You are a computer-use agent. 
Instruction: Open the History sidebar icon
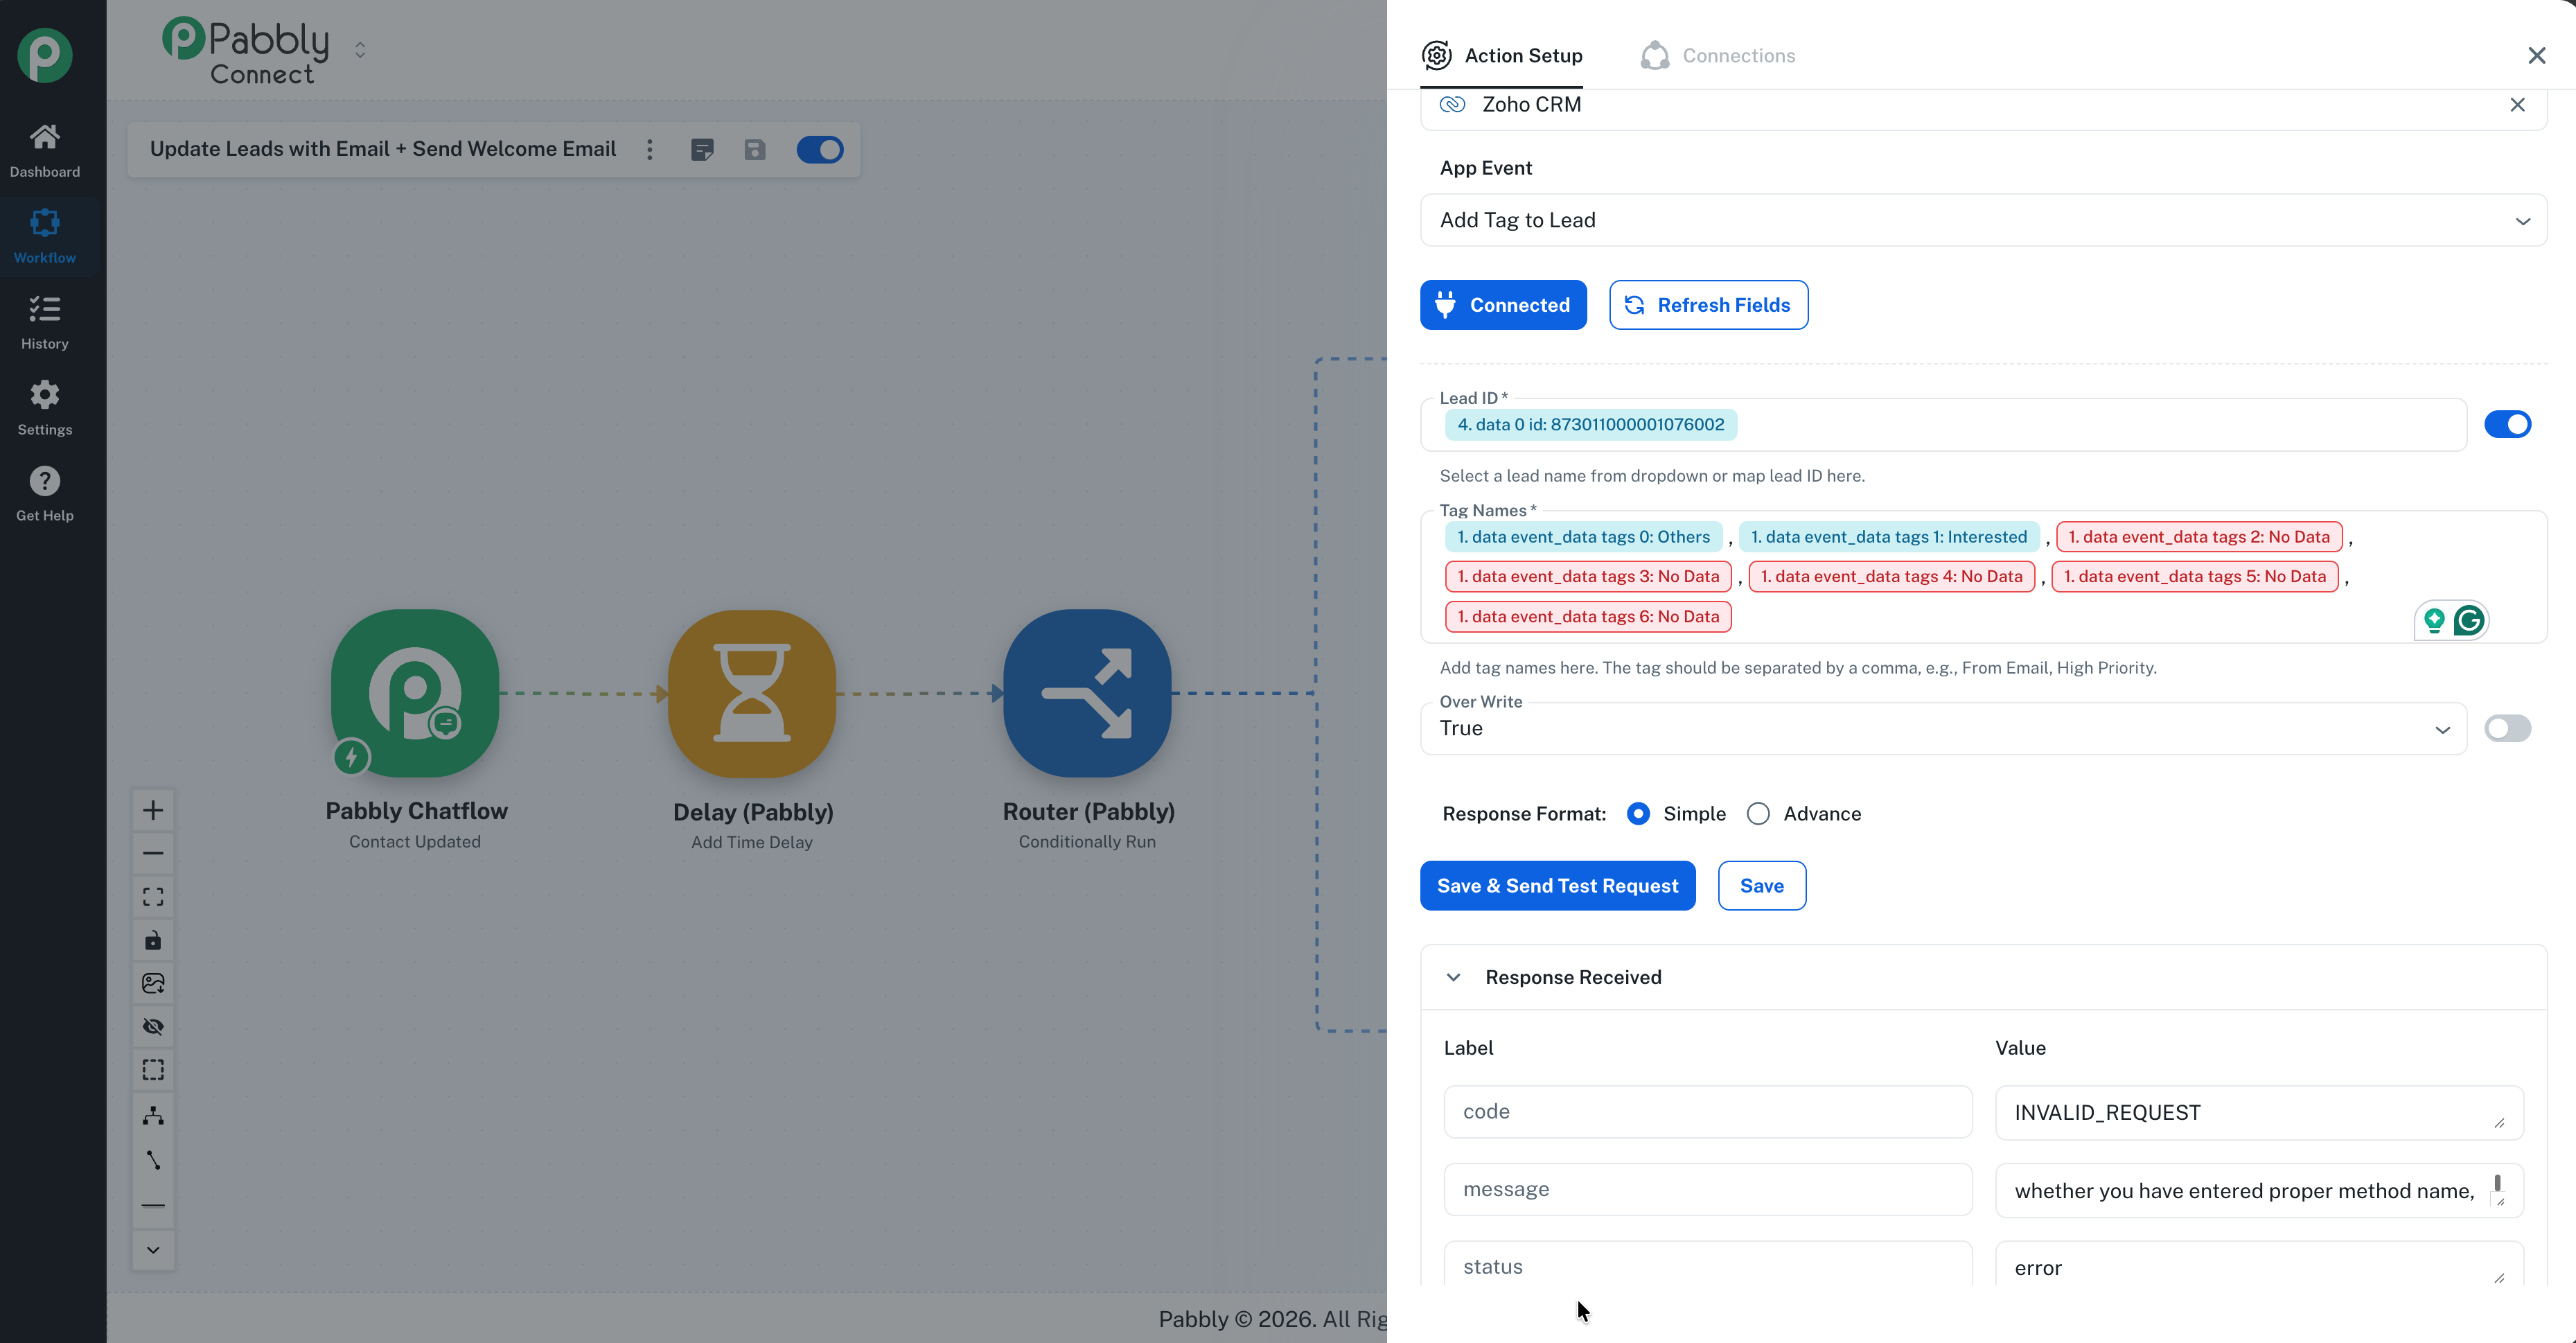[x=44, y=321]
